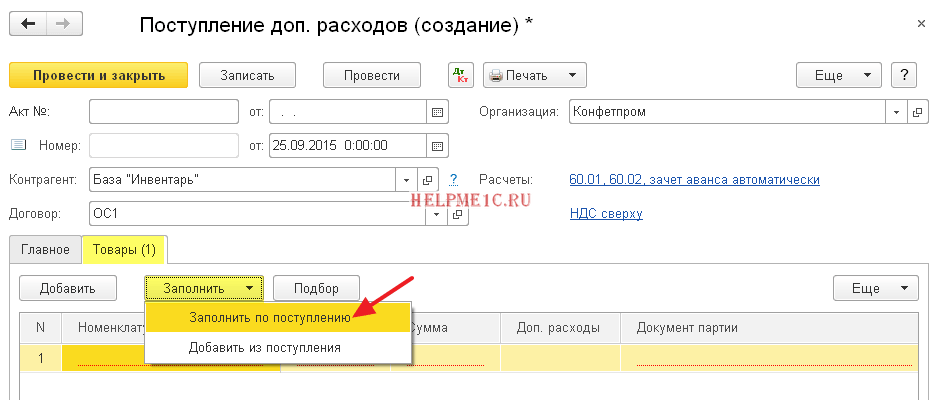Go forward with the right arrow button

(64, 24)
